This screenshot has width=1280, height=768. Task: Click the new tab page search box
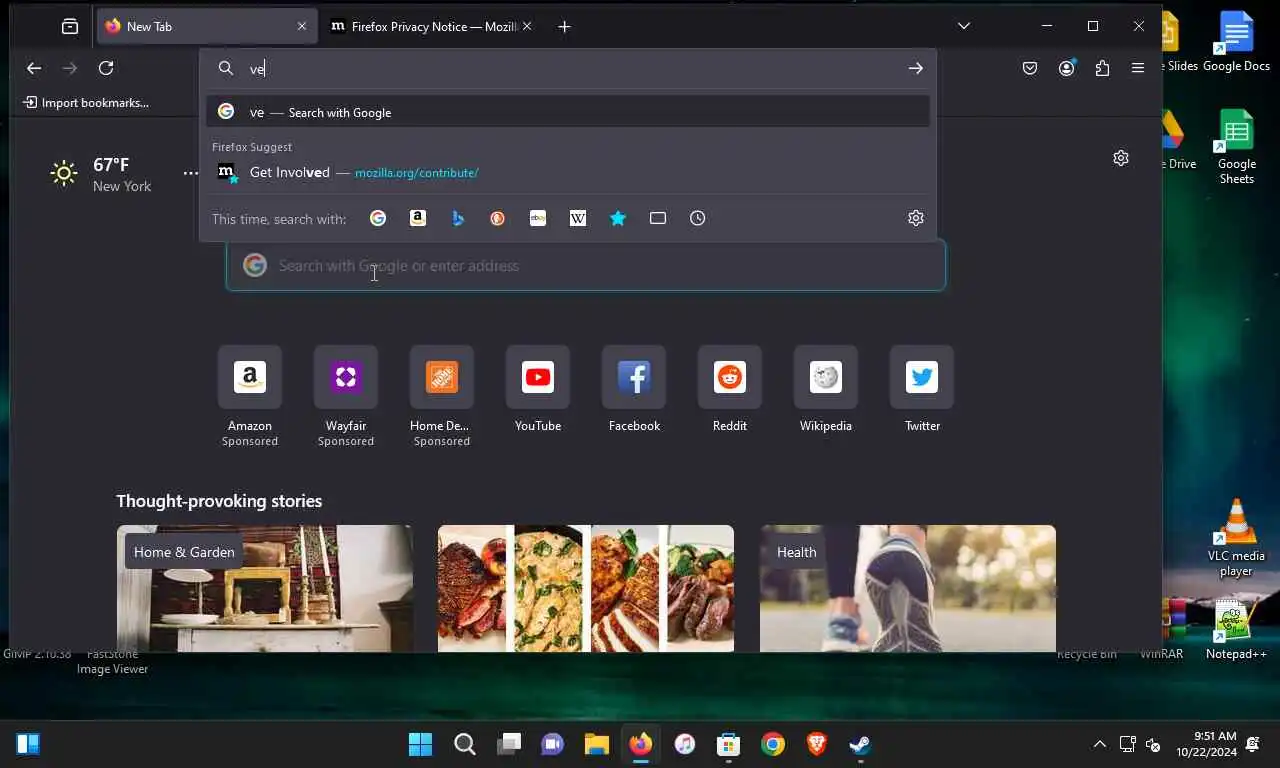(x=586, y=266)
